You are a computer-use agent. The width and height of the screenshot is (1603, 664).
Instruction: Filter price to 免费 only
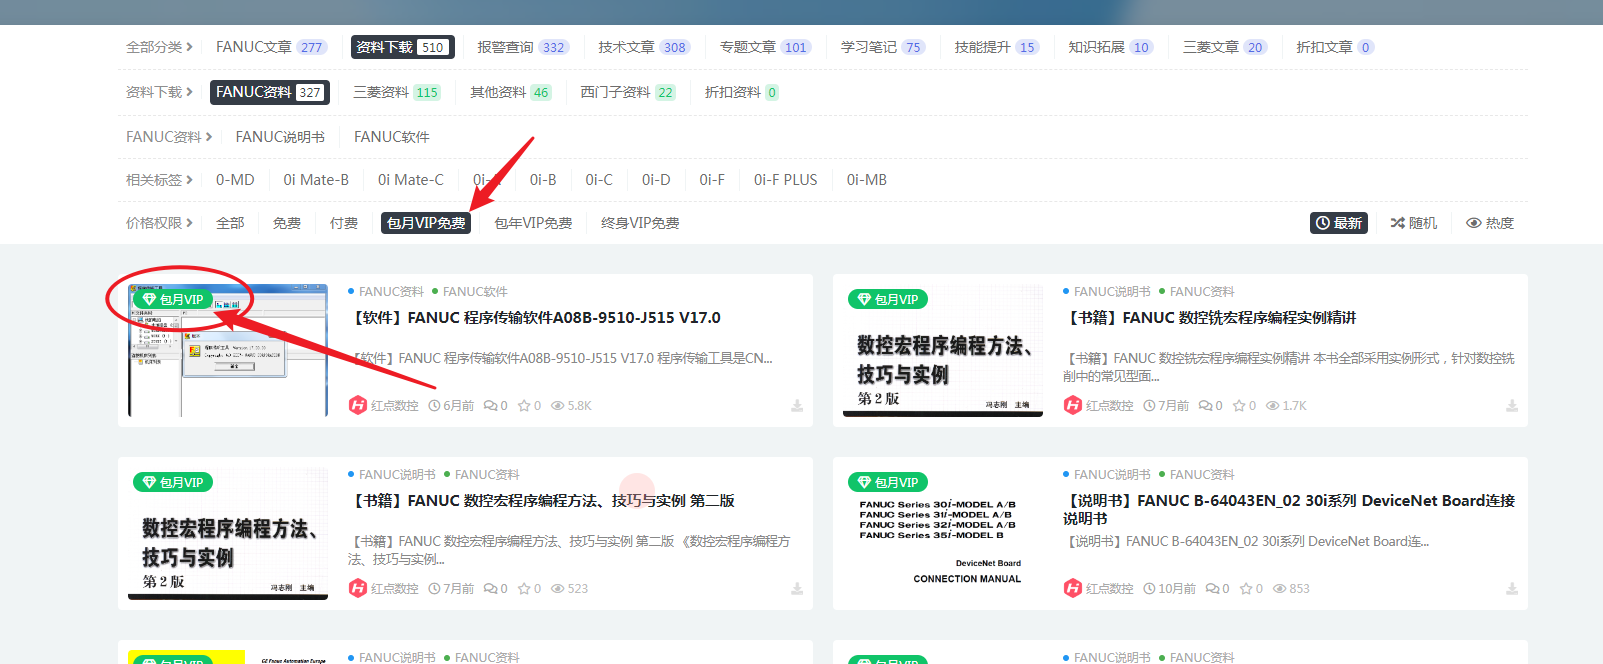click(287, 223)
